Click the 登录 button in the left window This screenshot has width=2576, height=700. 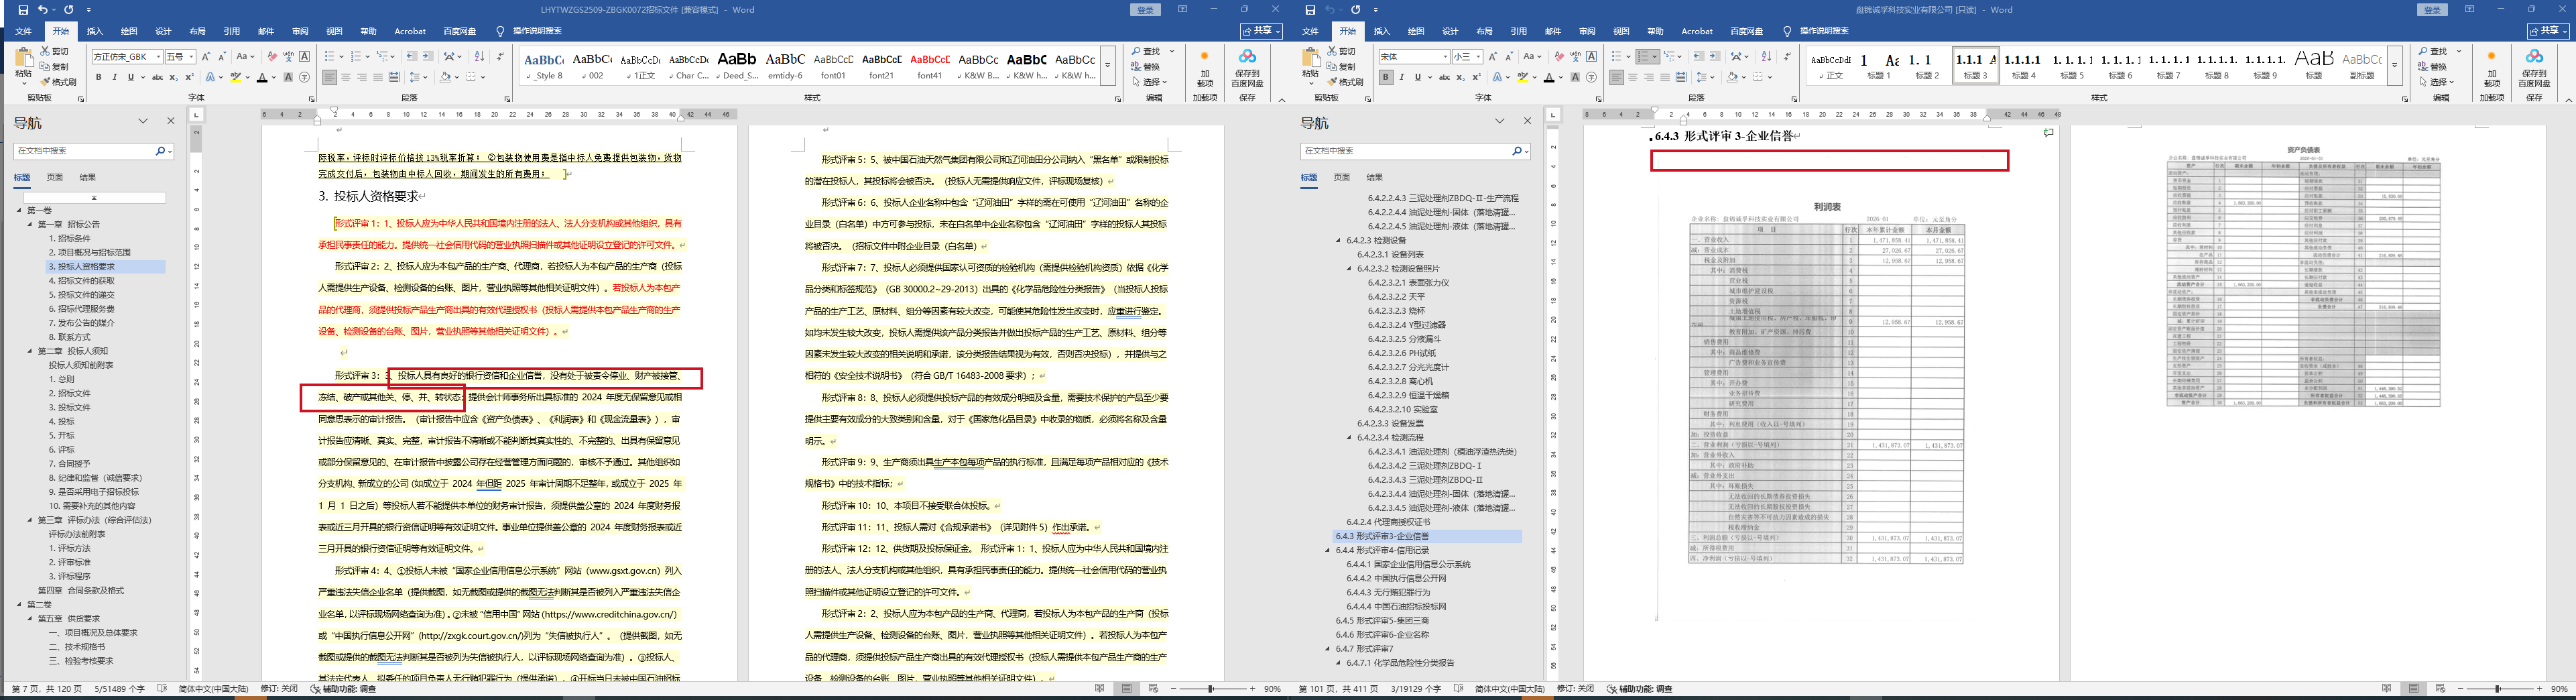1145,10
